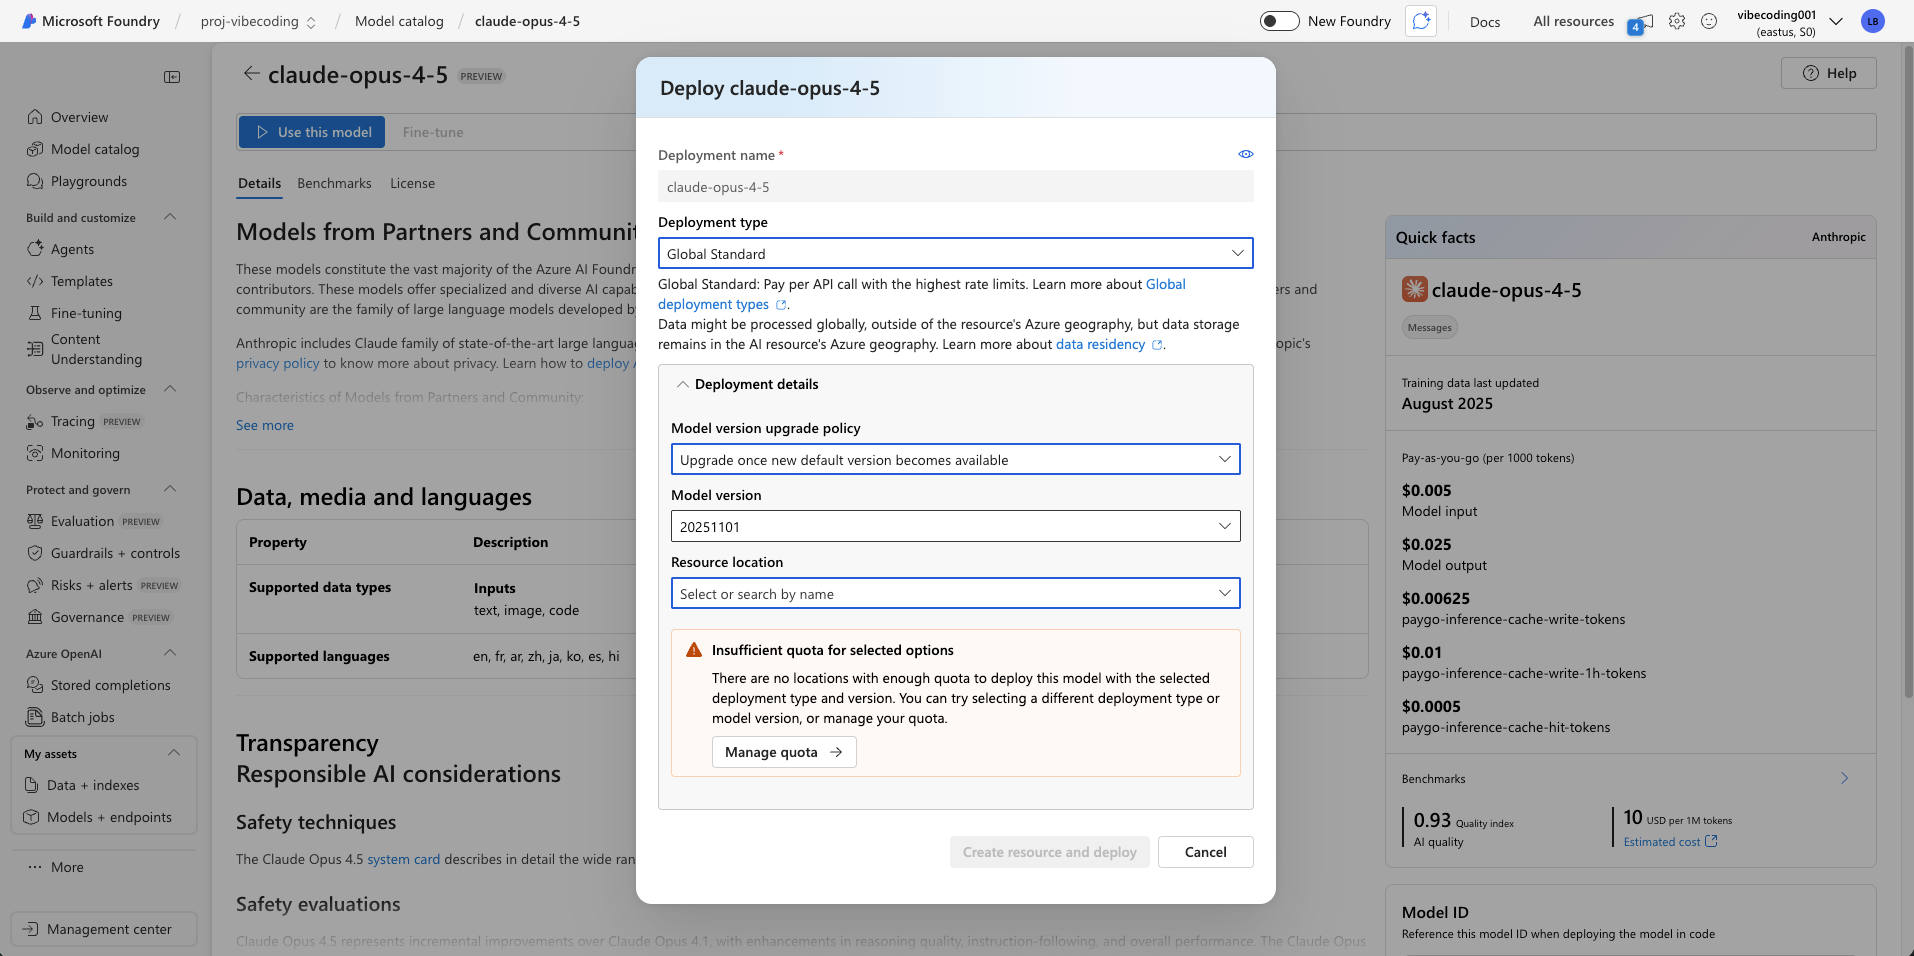This screenshot has height=956, width=1914.
Task: Open Model catalog in sidebar
Action: [x=95, y=149]
